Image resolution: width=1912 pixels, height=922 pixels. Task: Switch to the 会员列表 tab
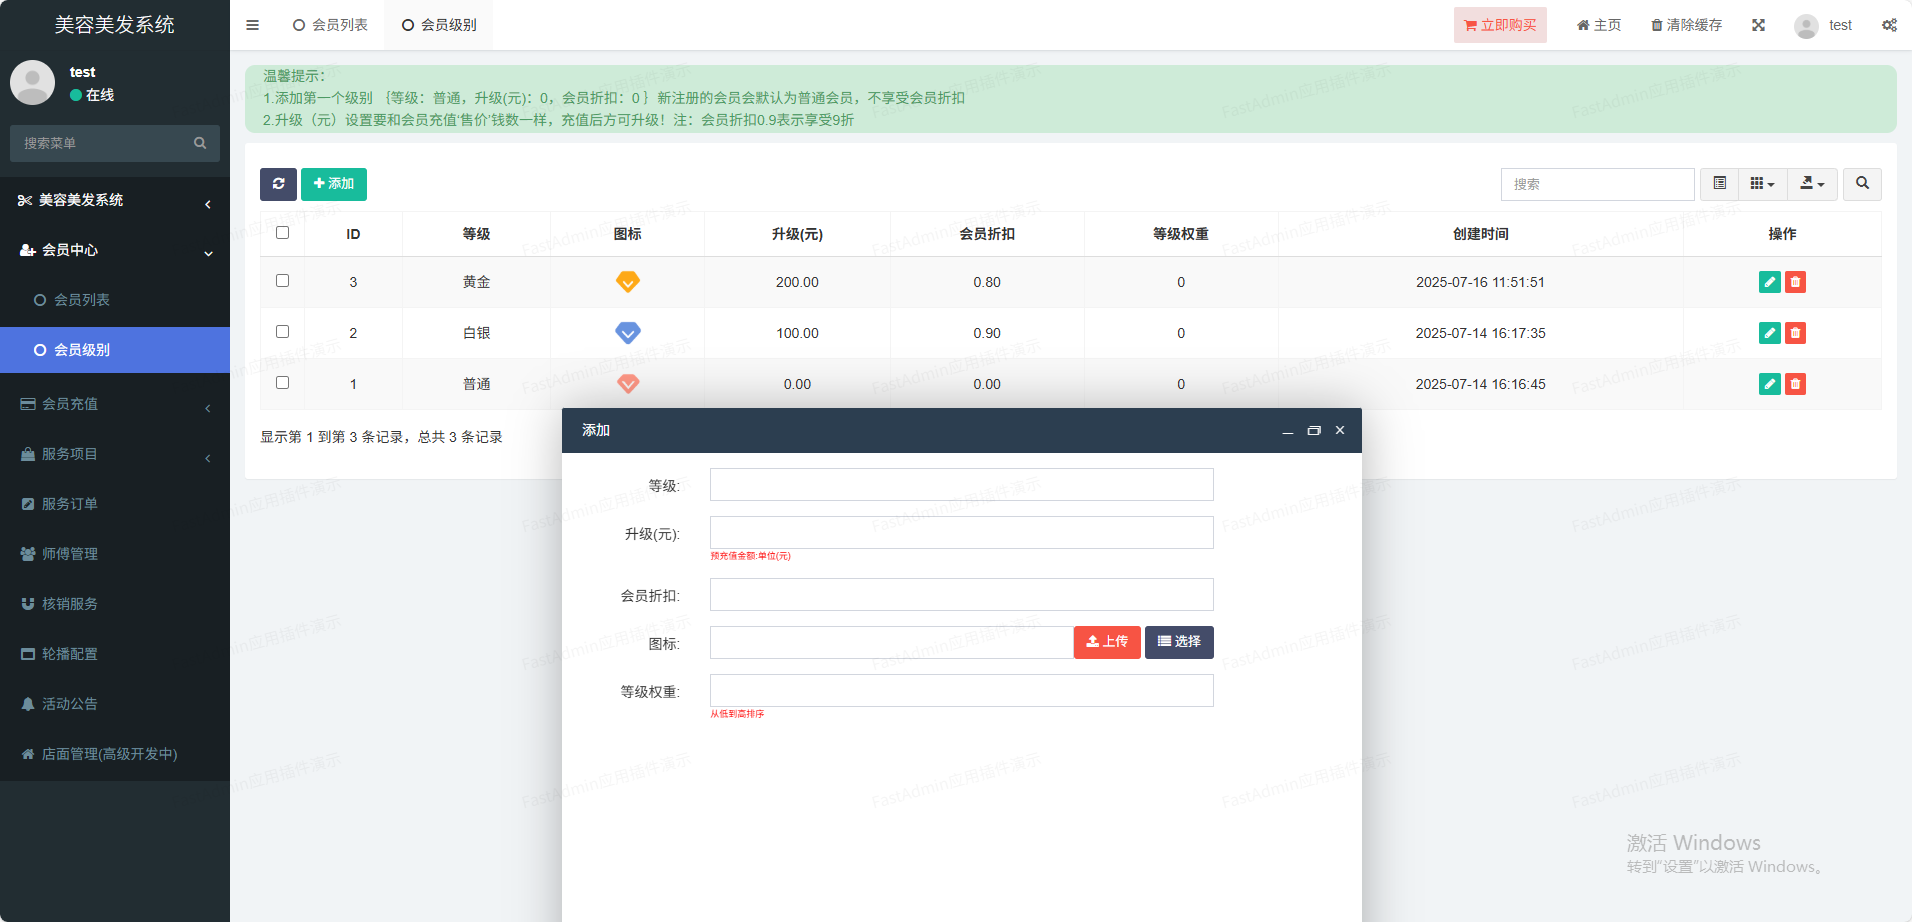[330, 25]
